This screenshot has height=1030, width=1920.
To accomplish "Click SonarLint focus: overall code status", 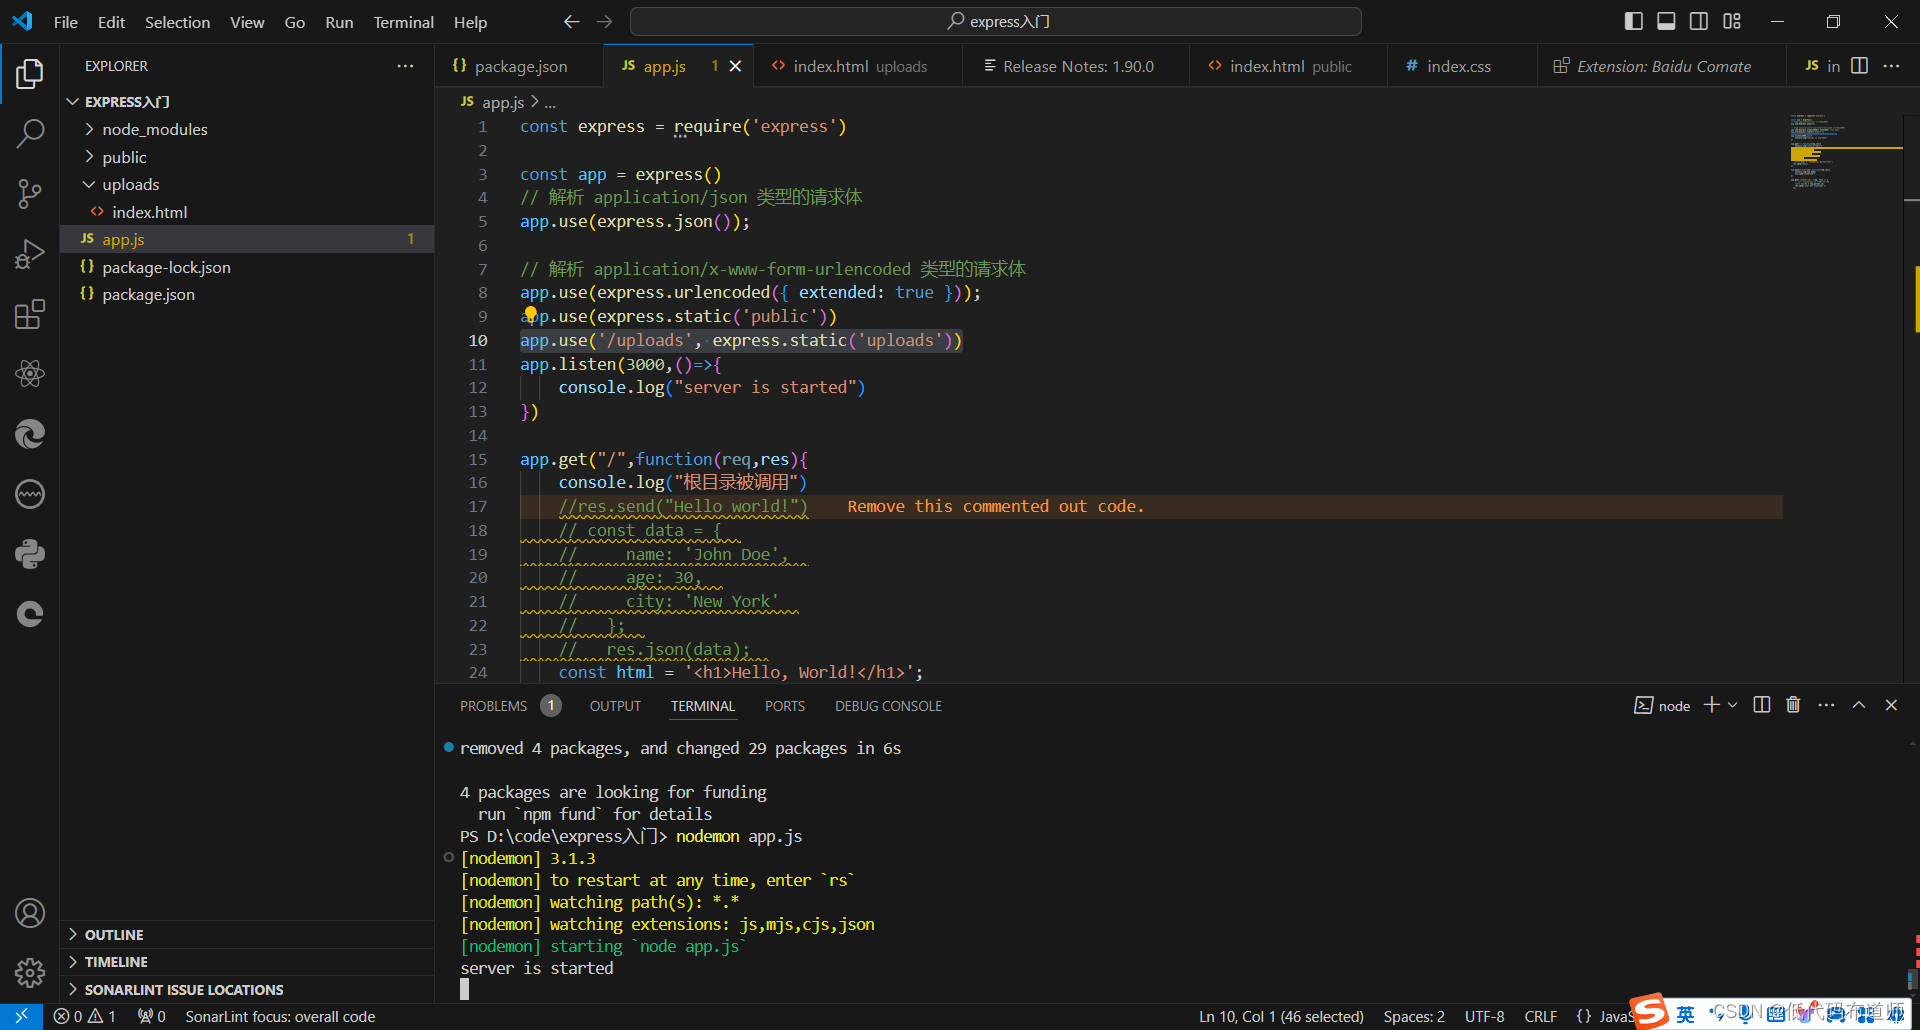I will pyautogui.click(x=280, y=1016).
